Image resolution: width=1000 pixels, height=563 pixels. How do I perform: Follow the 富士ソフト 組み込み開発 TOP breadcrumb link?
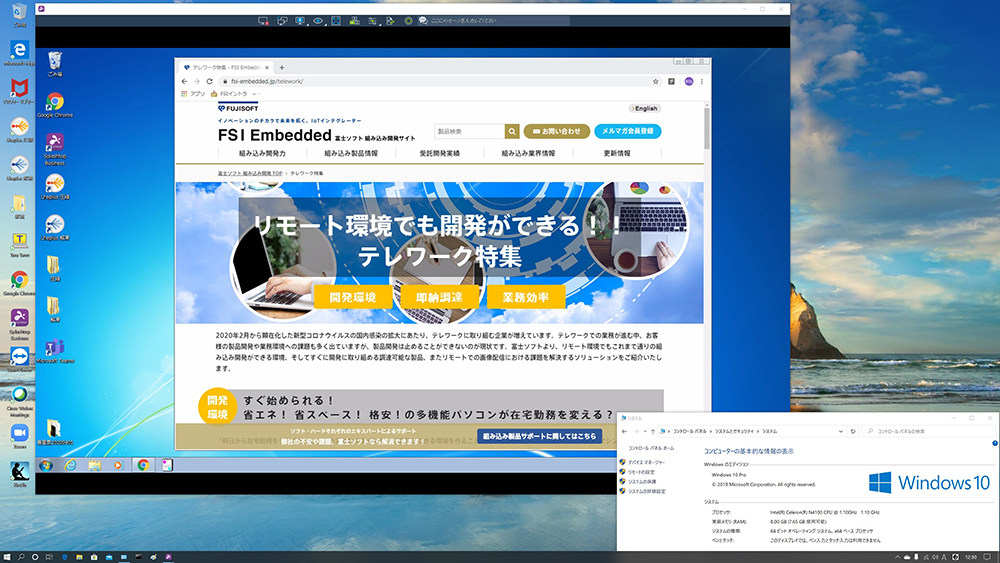(250, 173)
